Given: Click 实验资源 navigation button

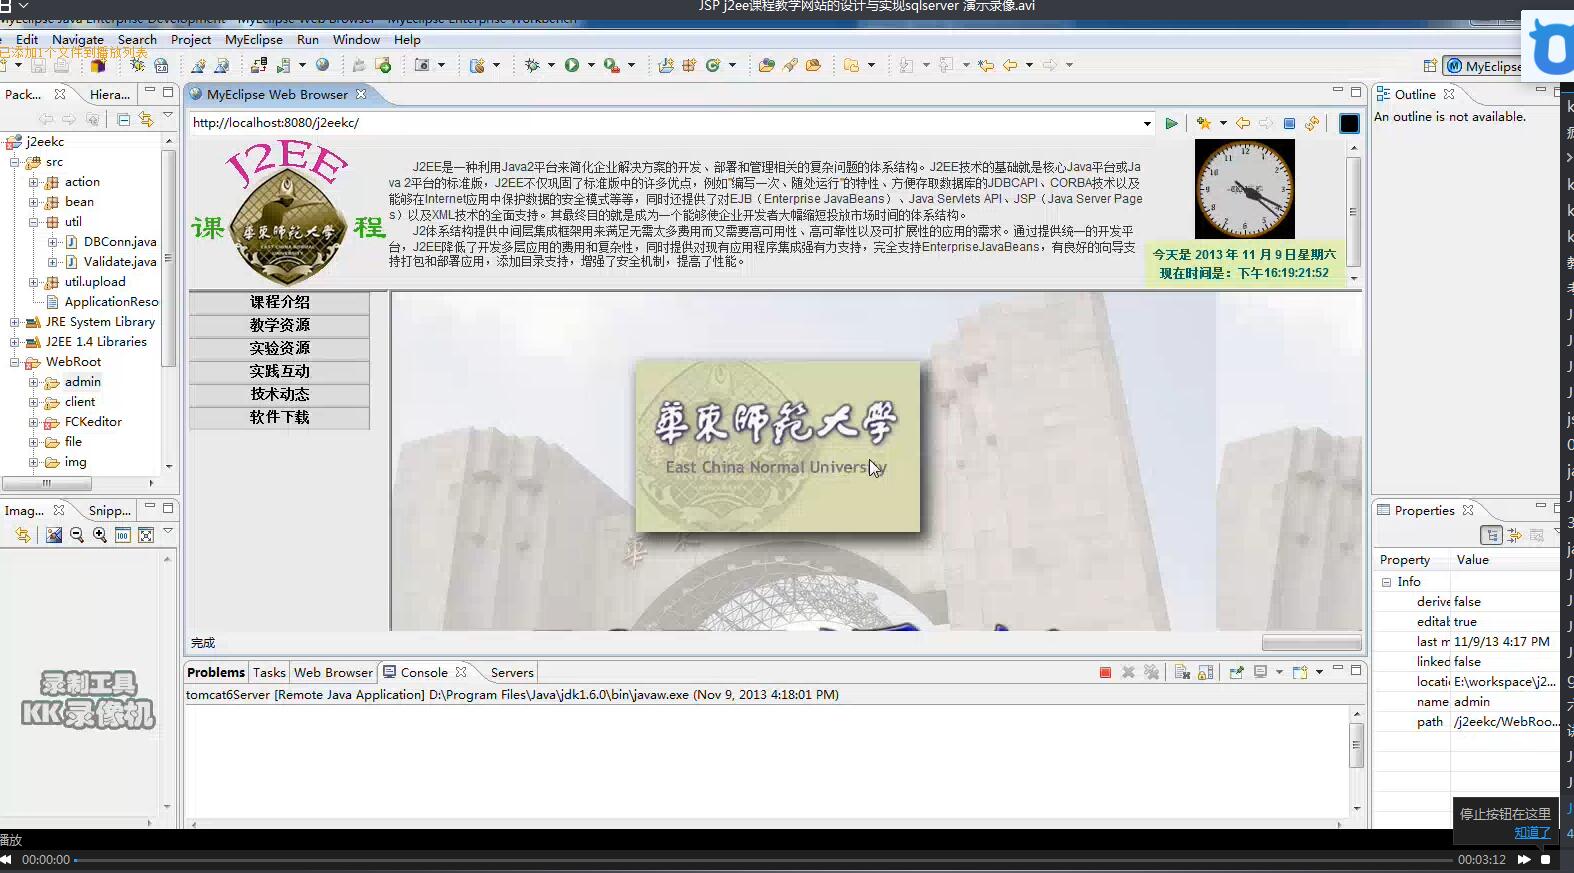Looking at the screenshot, I should tap(279, 348).
